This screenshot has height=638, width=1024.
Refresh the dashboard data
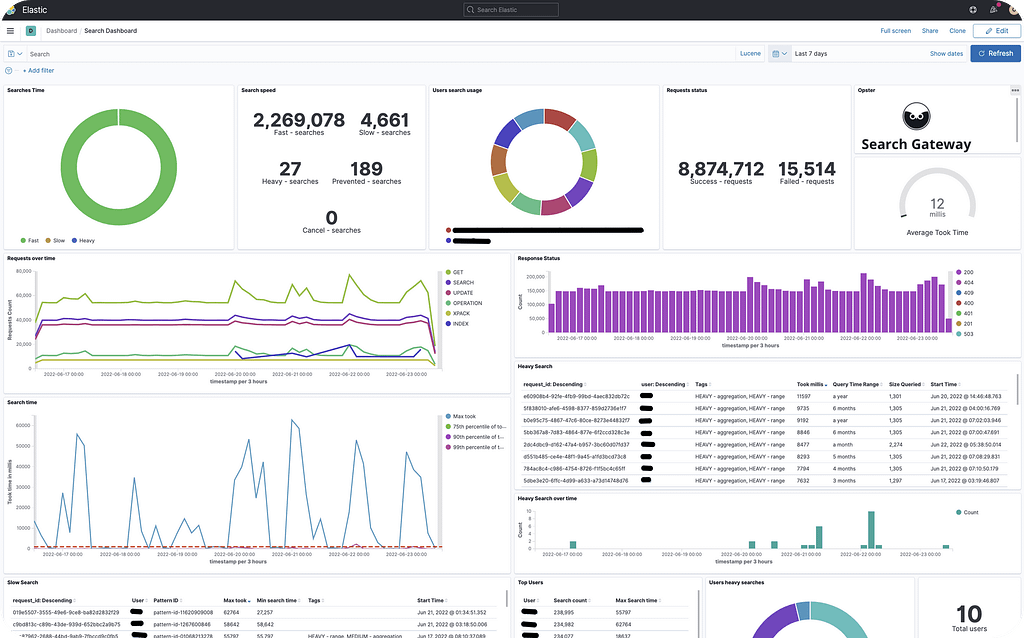[995, 54]
